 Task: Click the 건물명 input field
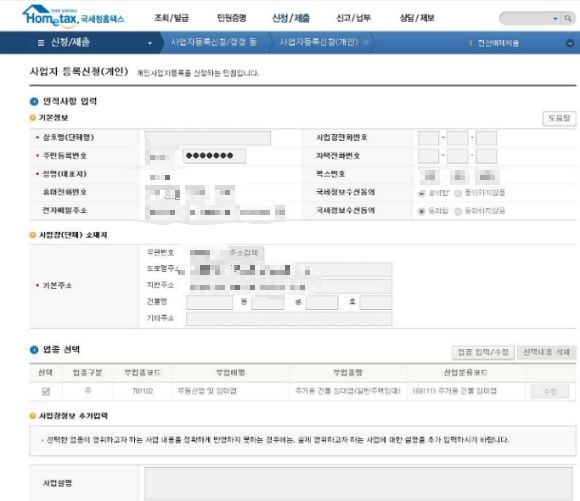tap(209, 302)
